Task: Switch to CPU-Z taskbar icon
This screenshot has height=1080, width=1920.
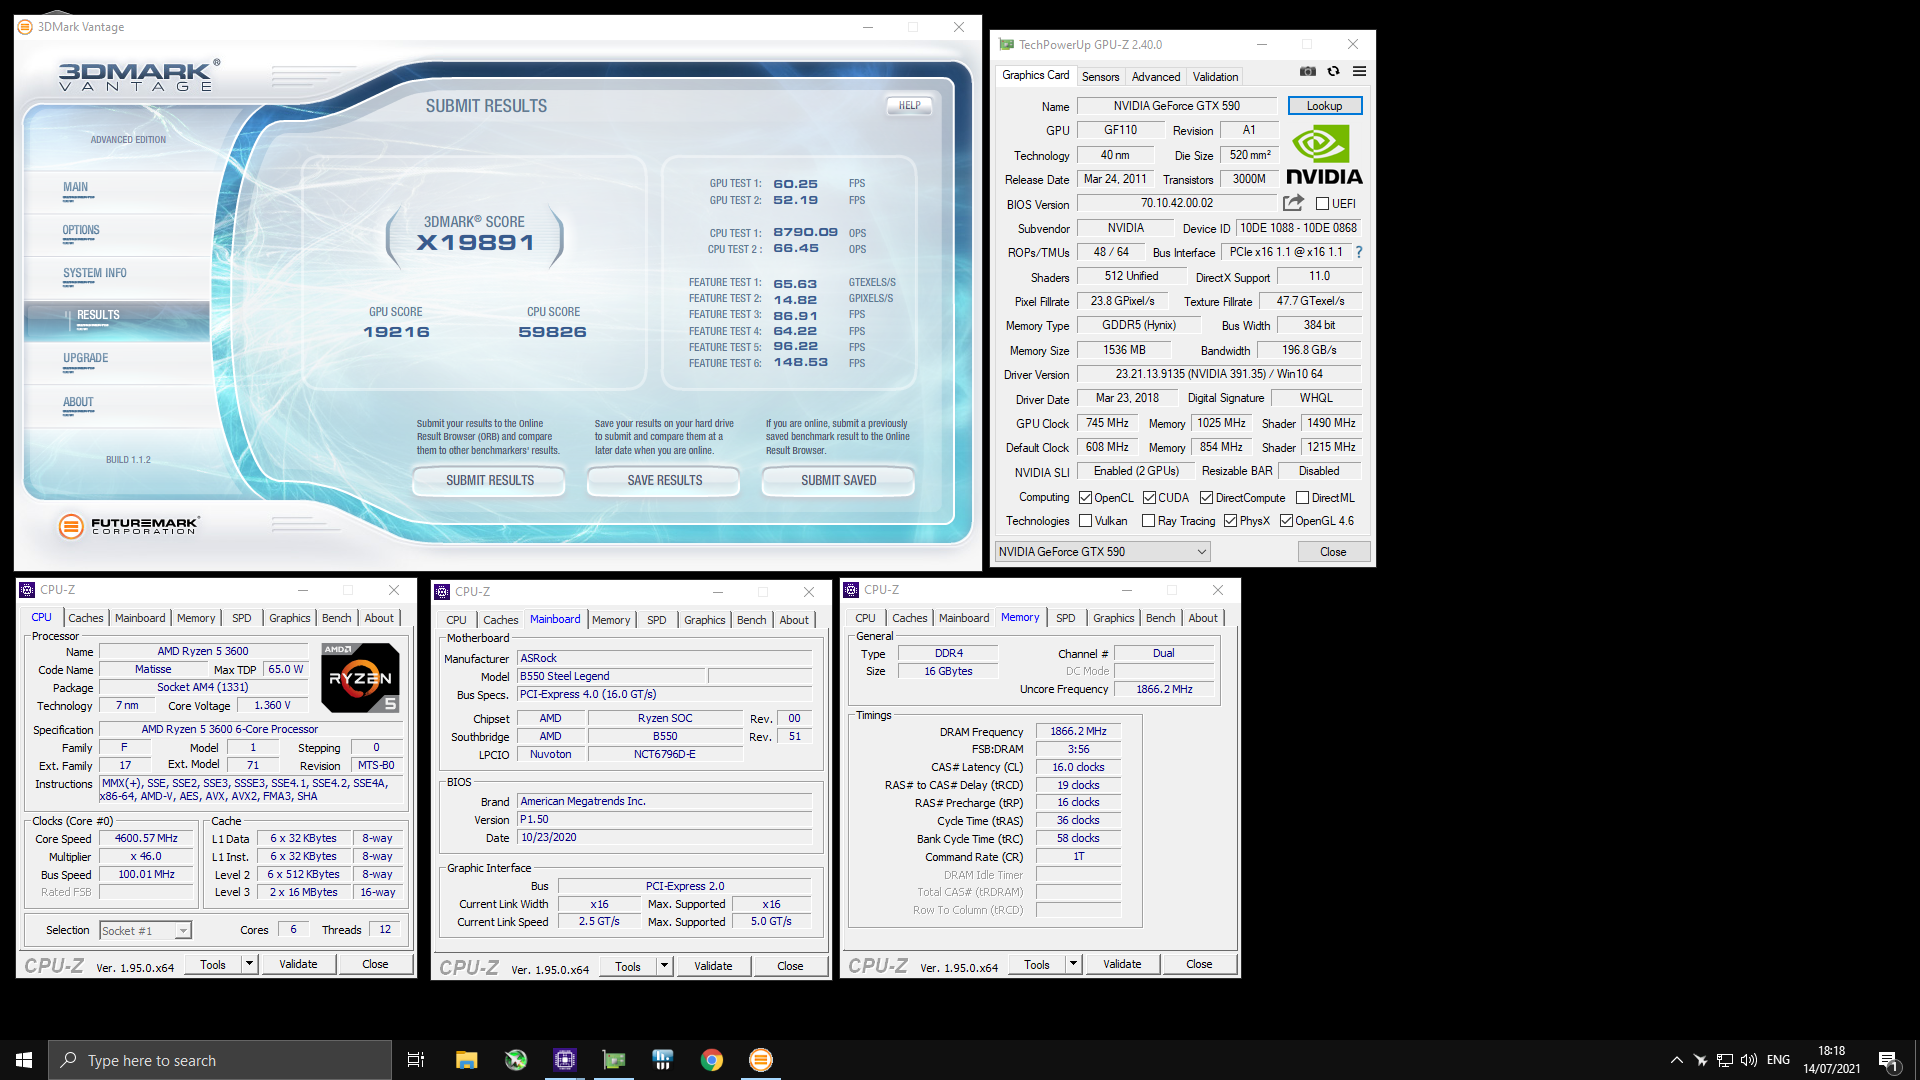Action: pos(565,1060)
